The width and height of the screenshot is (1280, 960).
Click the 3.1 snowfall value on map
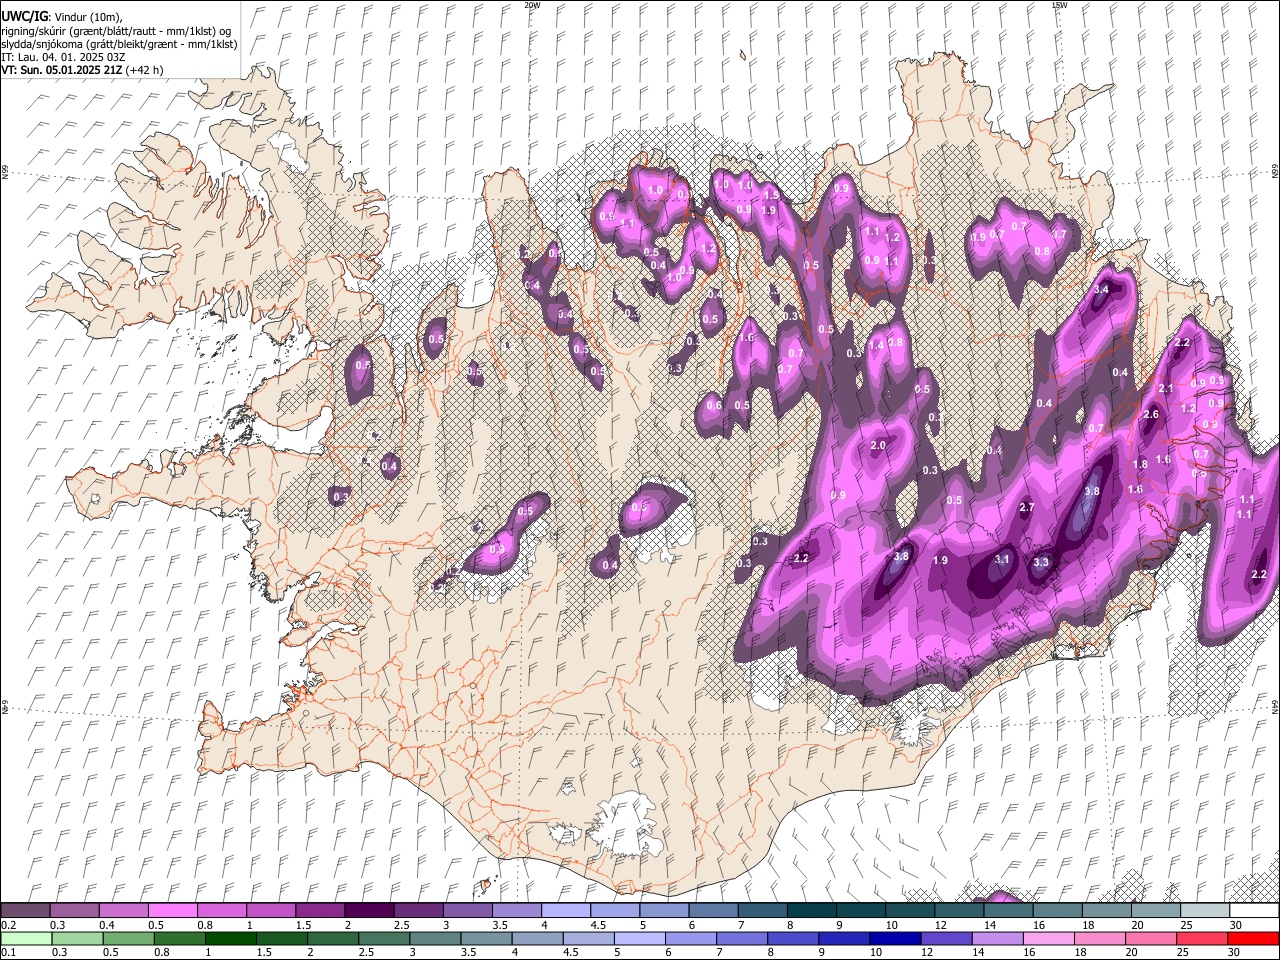point(1002,560)
